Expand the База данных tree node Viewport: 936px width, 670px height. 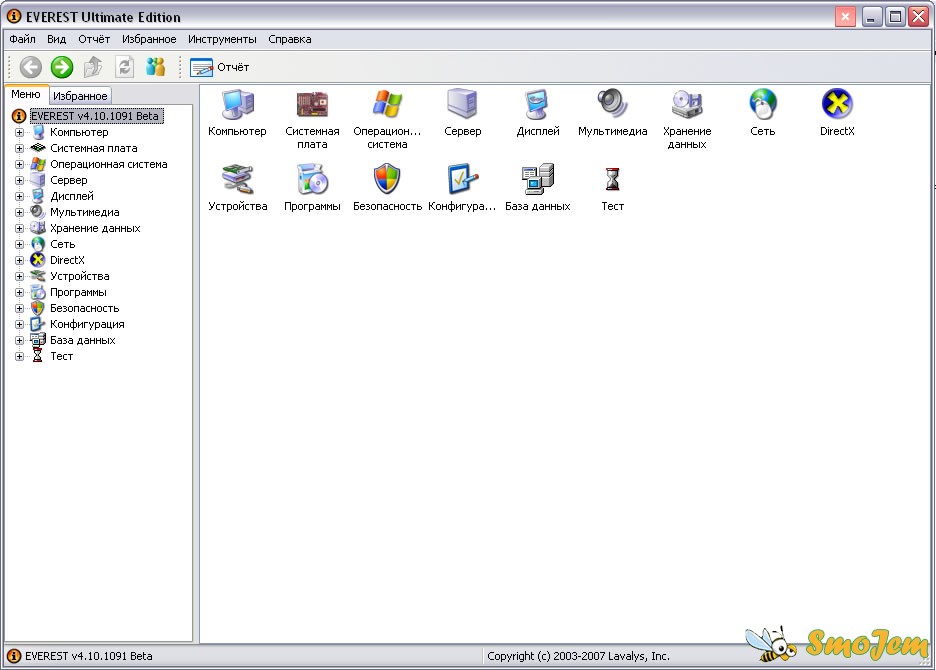[19, 340]
